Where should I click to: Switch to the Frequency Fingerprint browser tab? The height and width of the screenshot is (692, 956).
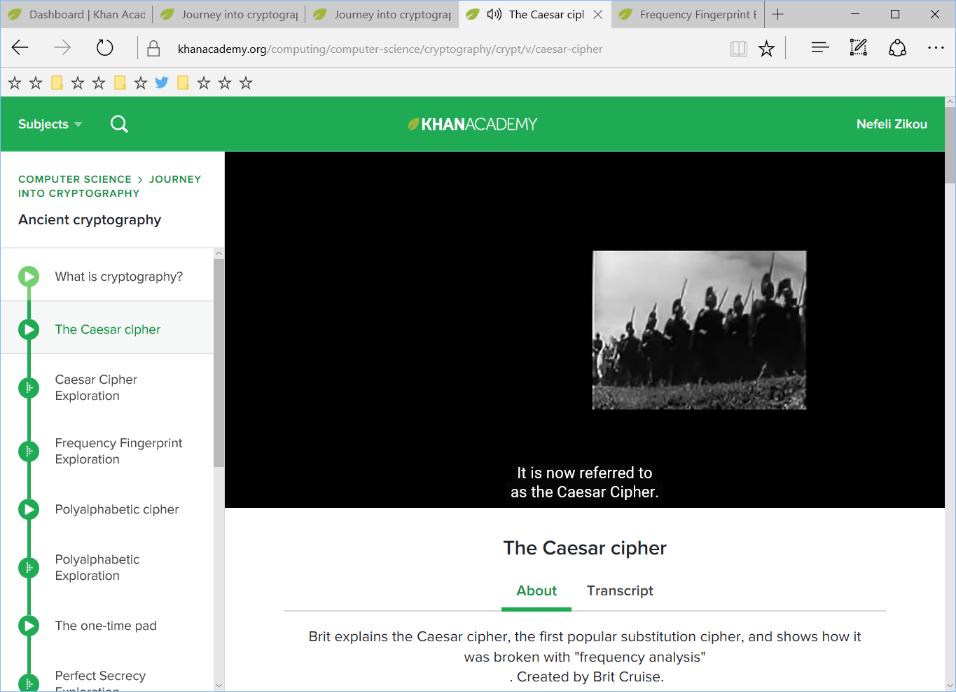tap(689, 14)
